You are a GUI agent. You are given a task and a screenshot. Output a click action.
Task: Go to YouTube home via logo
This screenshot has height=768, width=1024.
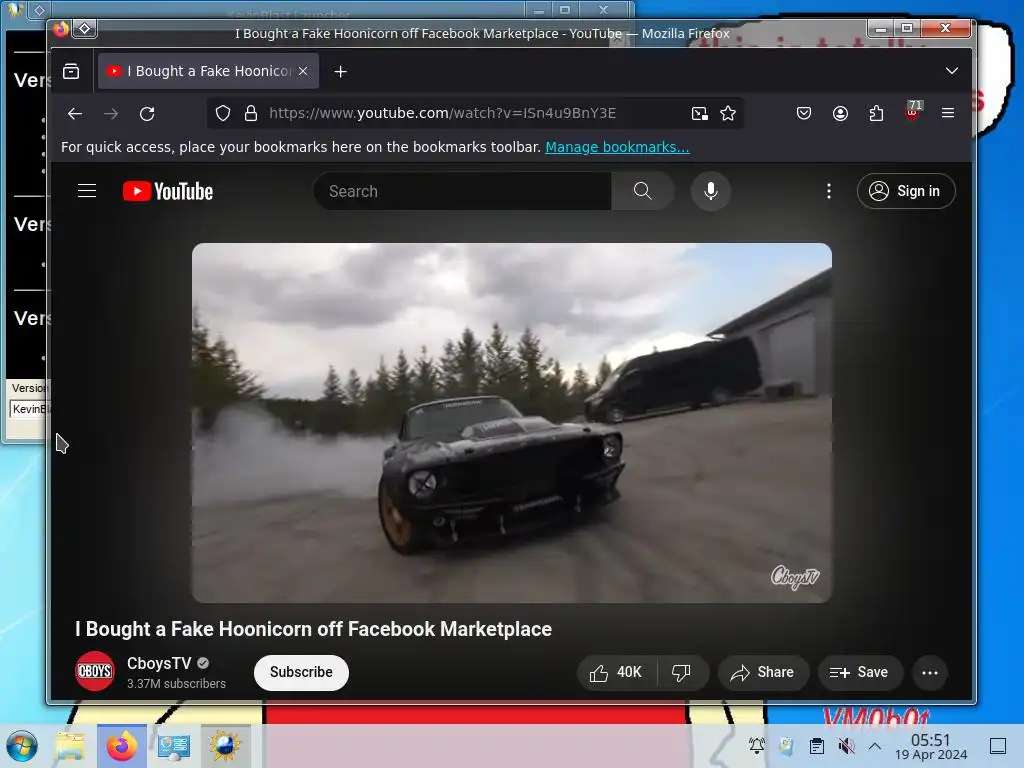coord(168,191)
